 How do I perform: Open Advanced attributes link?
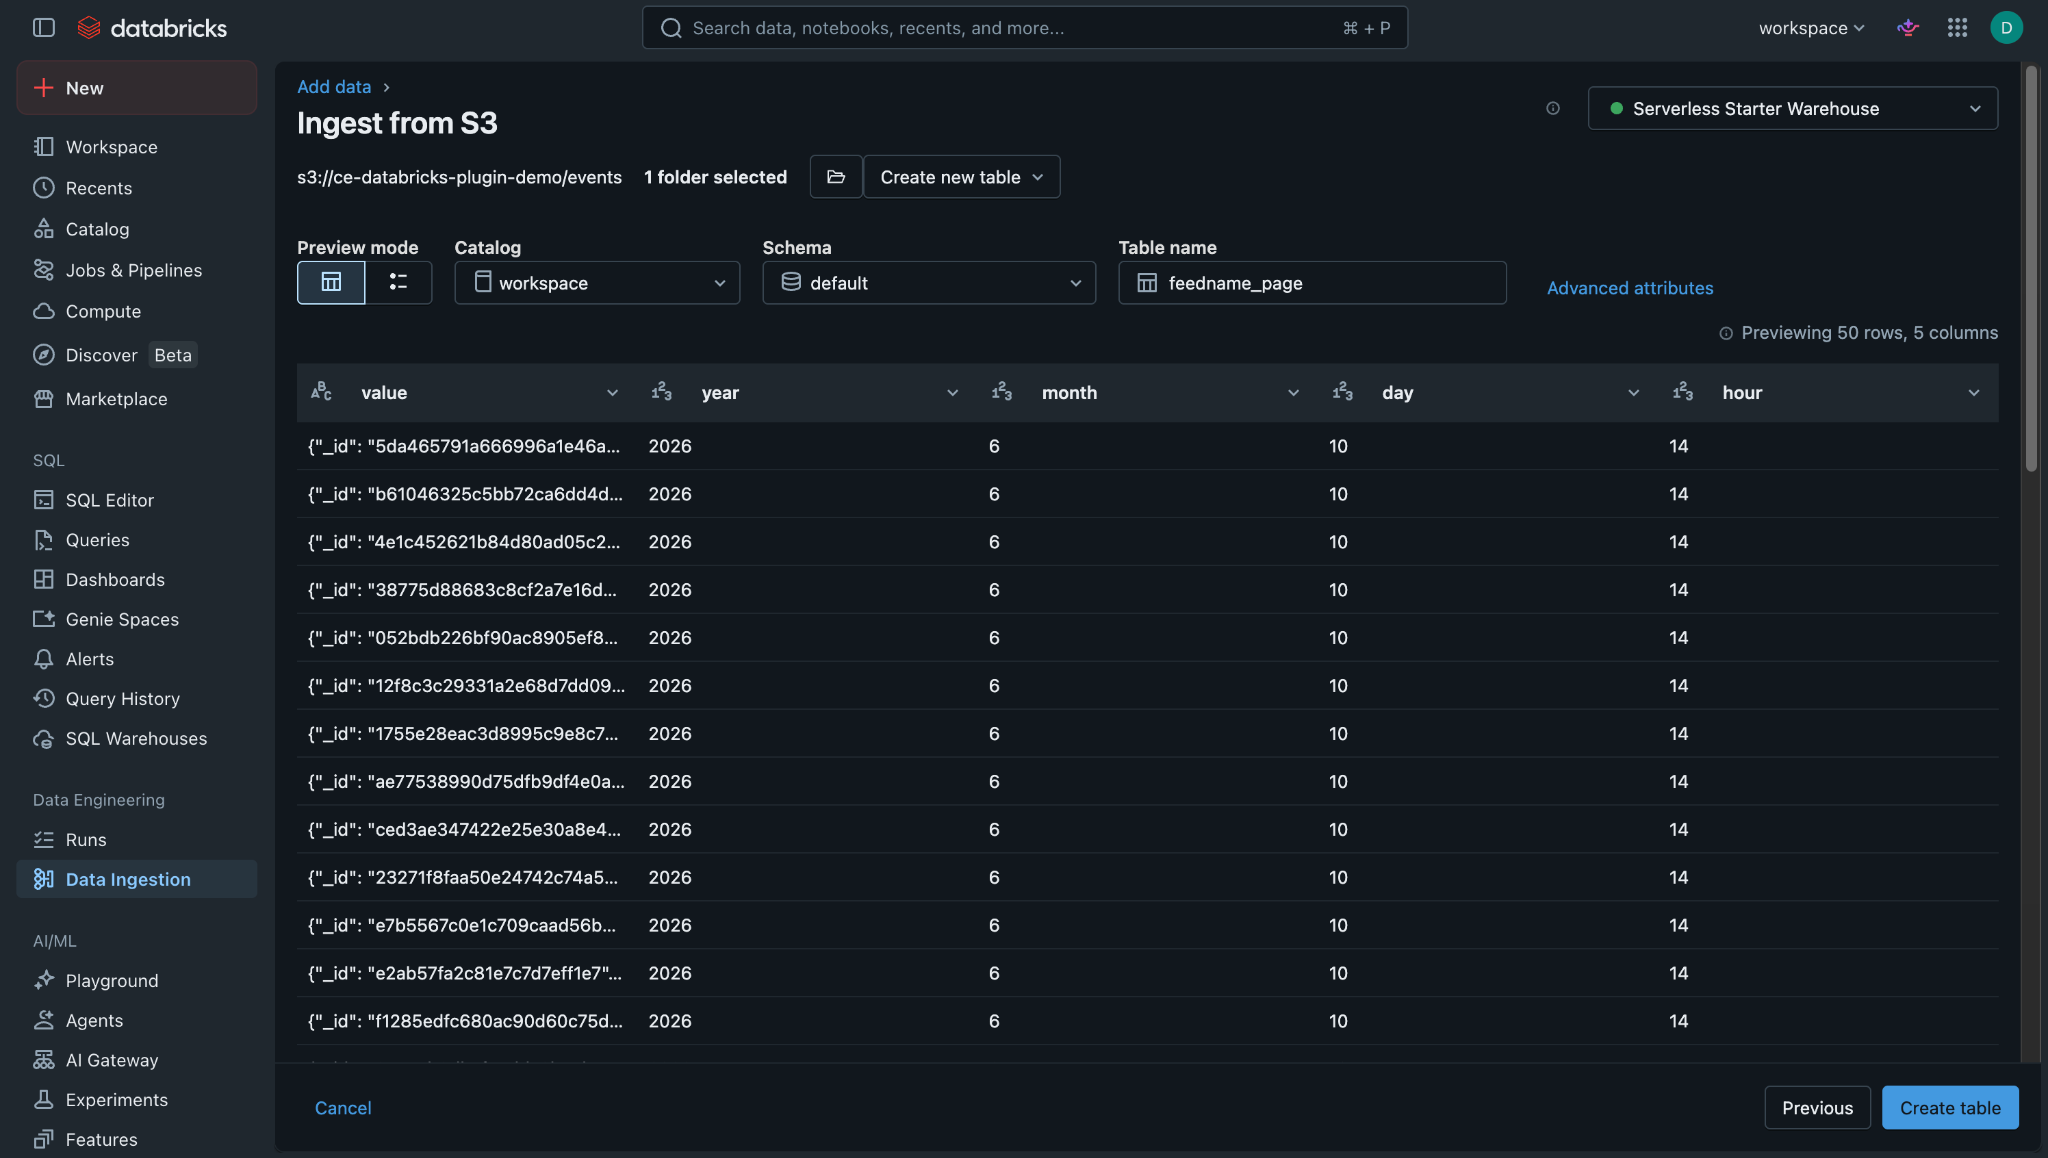[x=1630, y=288]
